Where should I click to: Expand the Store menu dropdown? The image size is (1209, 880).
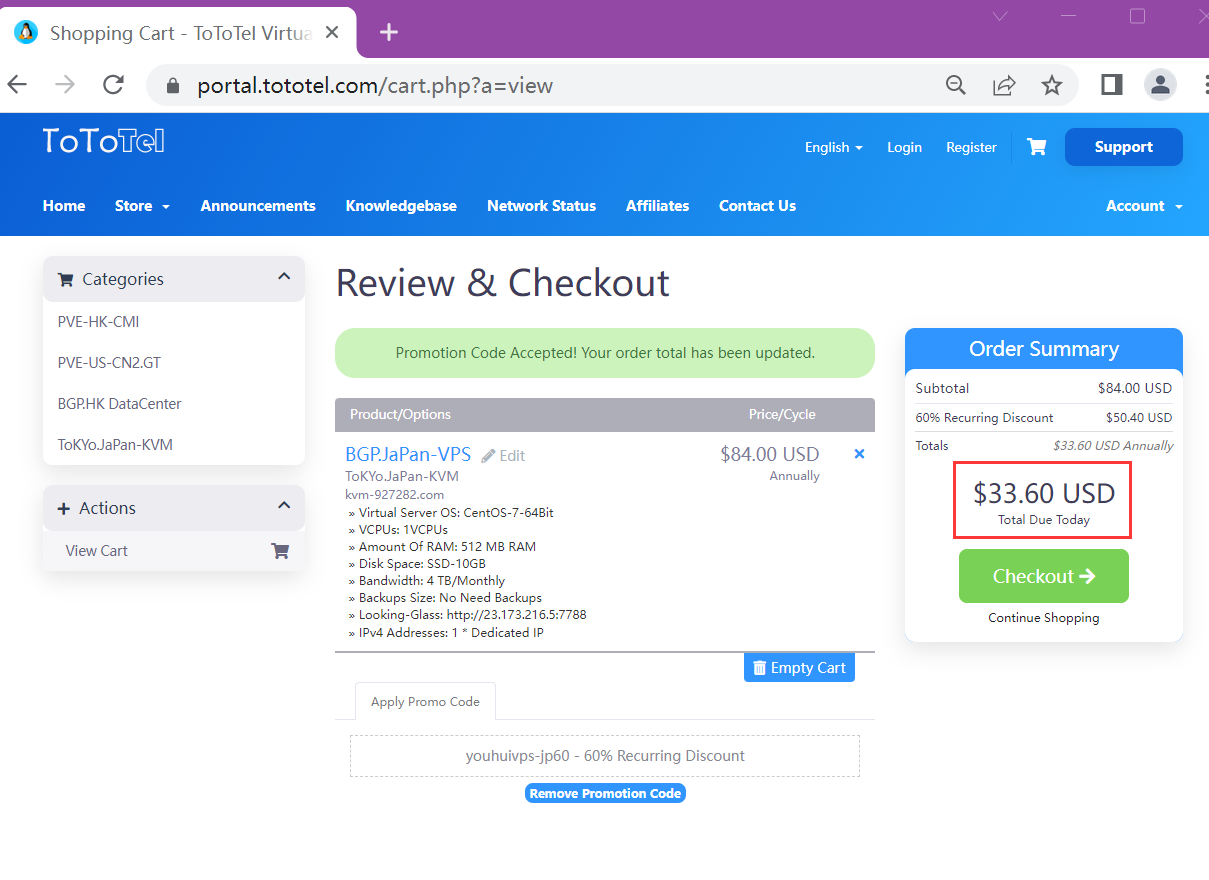(142, 206)
